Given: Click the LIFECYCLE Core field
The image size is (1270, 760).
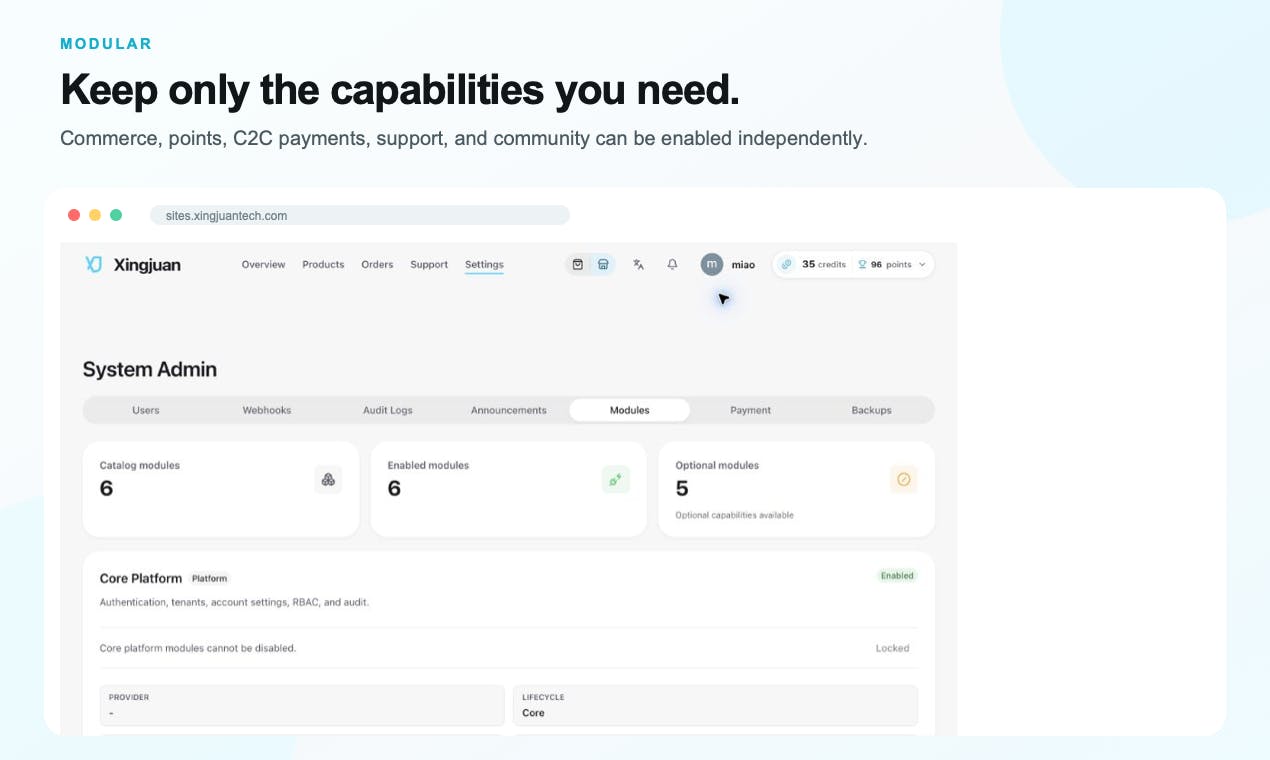Looking at the screenshot, I should (715, 705).
